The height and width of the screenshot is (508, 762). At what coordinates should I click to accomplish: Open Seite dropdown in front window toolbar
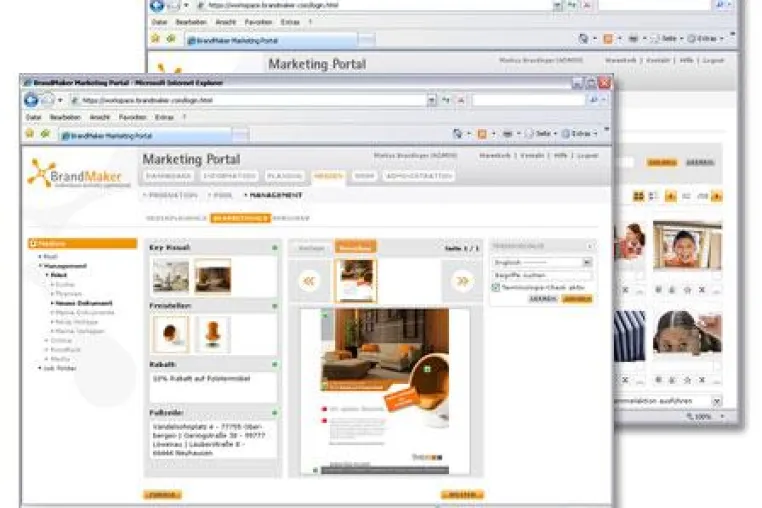(x=555, y=134)
